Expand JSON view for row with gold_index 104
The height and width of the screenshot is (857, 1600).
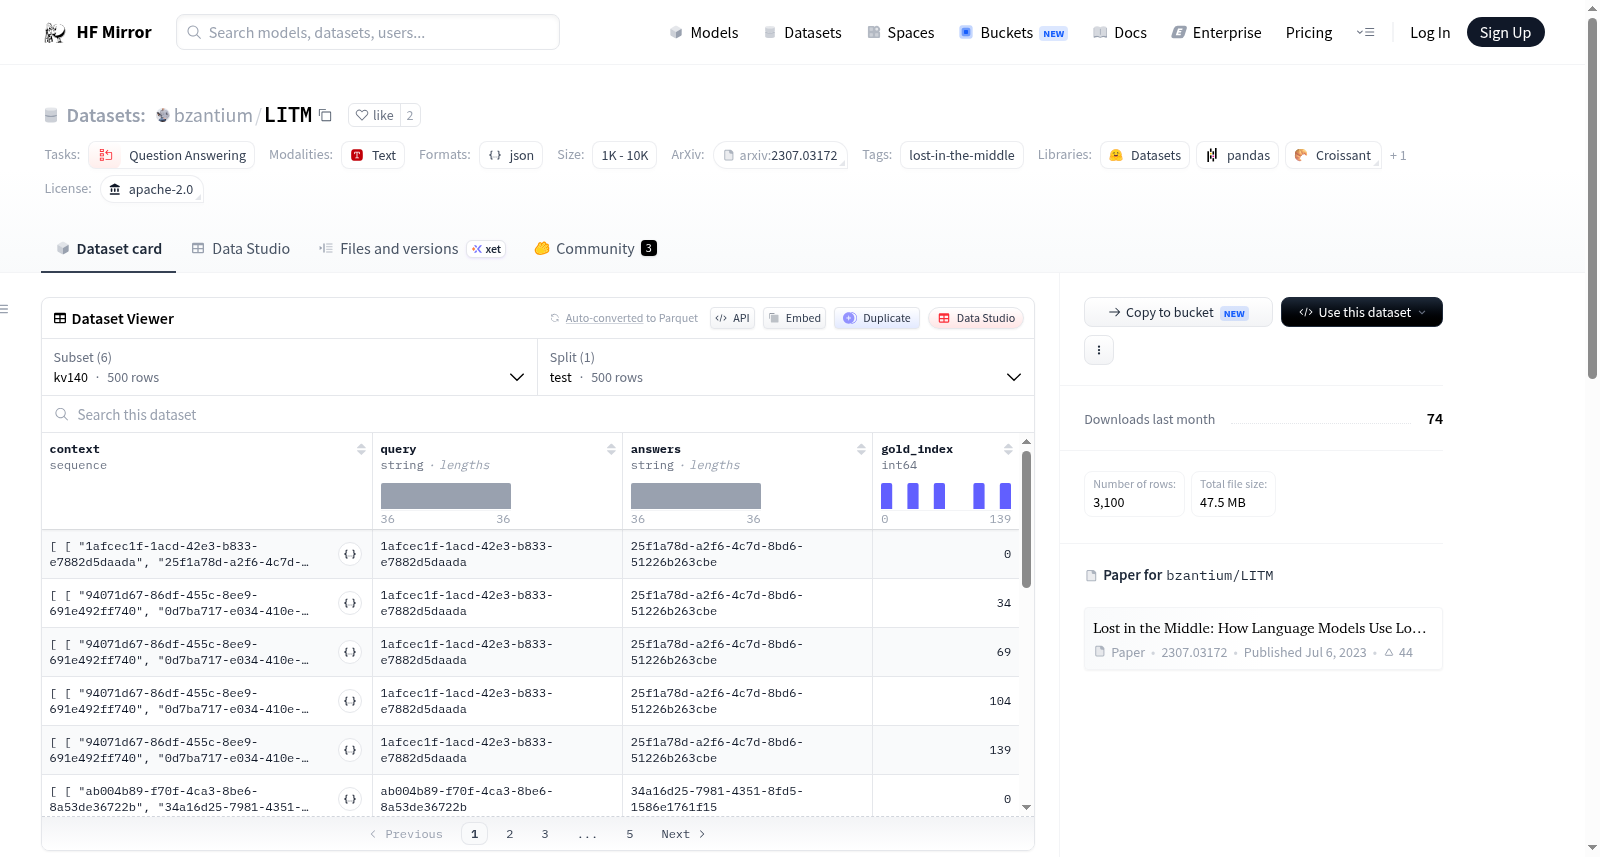click(350, 701)
